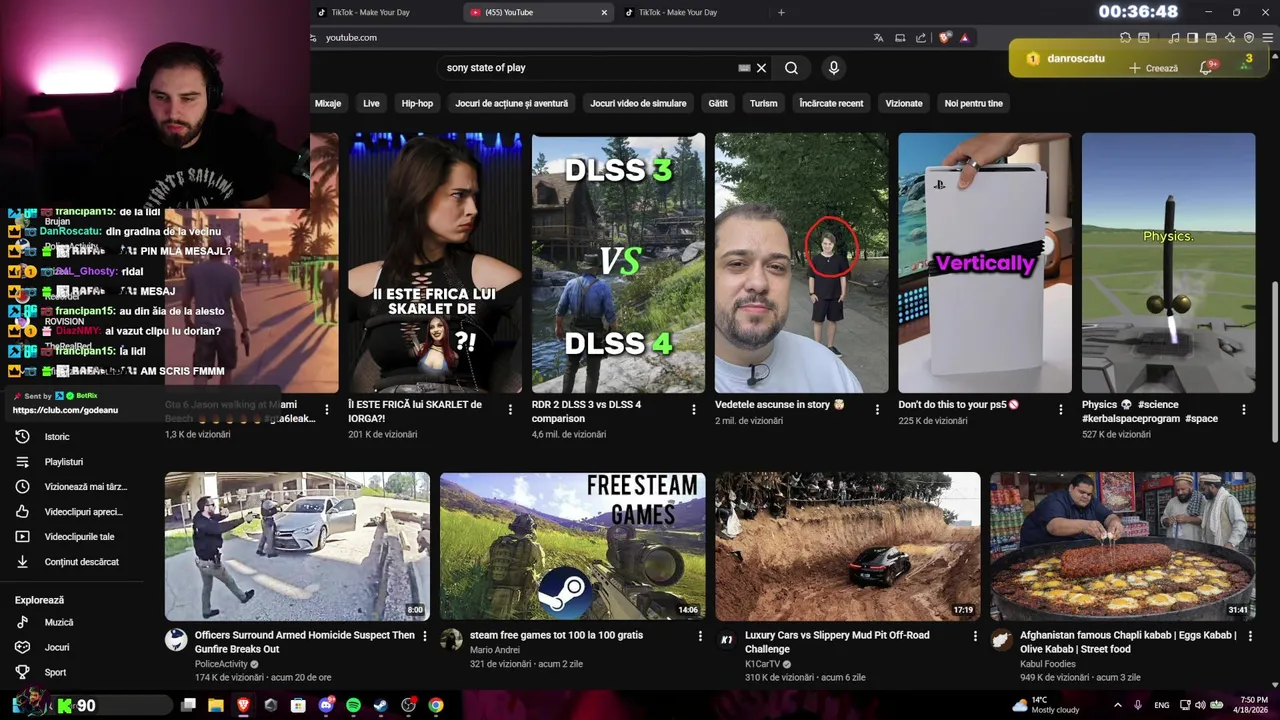Open the DLSS 3 vs DLSS 4 short thumbnail

[x=618, y=263]
